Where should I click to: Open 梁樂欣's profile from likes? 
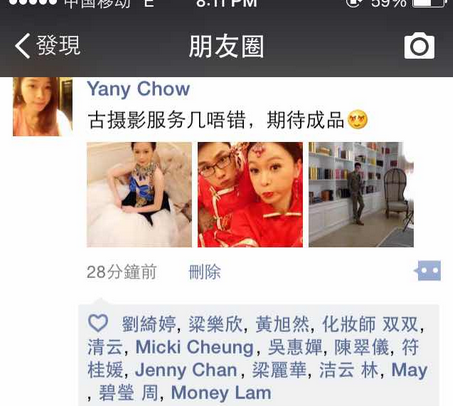point(215,324)
